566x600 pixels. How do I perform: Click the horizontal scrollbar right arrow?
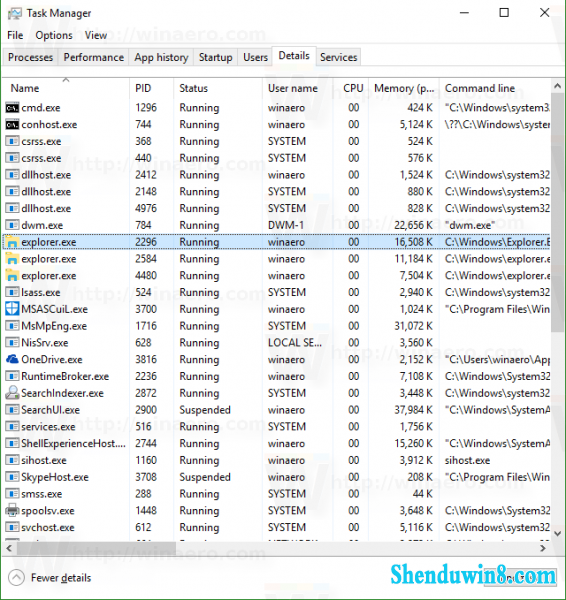click(x=543, y=548)
